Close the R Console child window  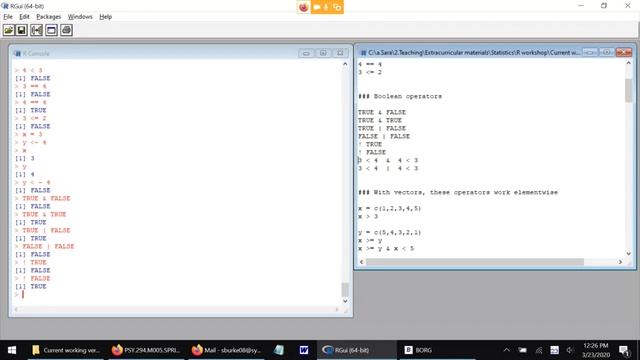[x=340, y=53]
